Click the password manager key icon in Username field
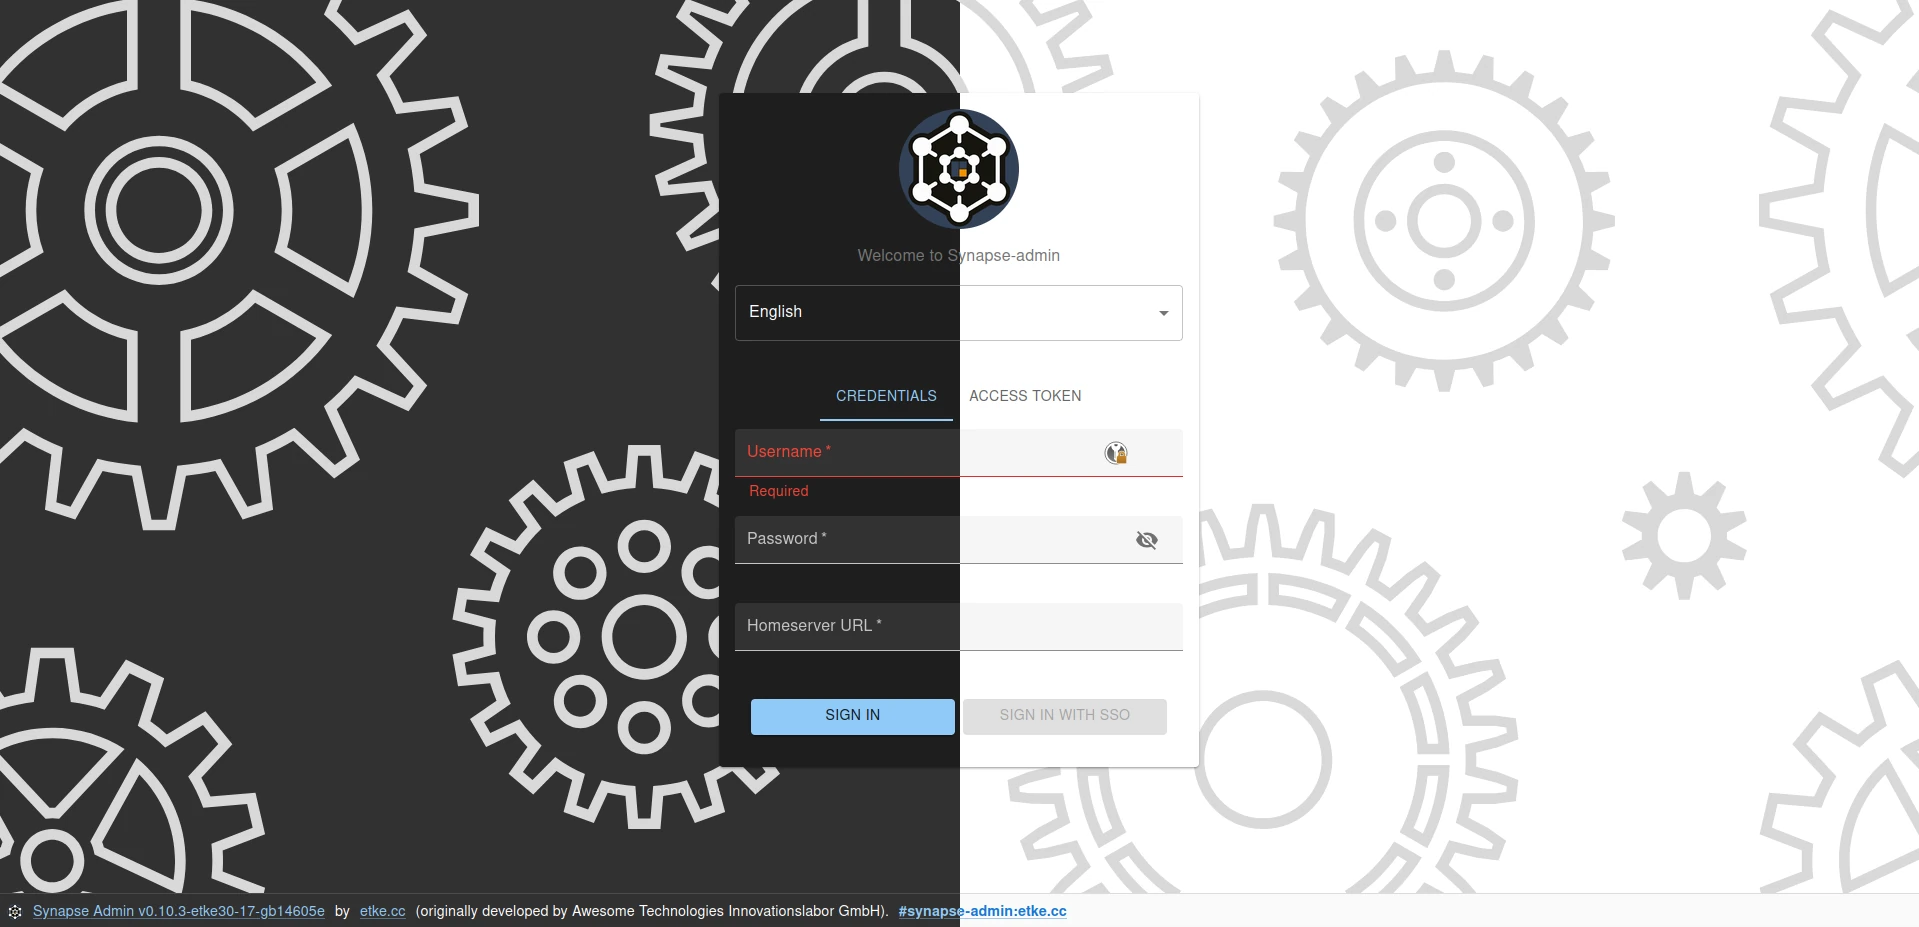 [1116, 453]
